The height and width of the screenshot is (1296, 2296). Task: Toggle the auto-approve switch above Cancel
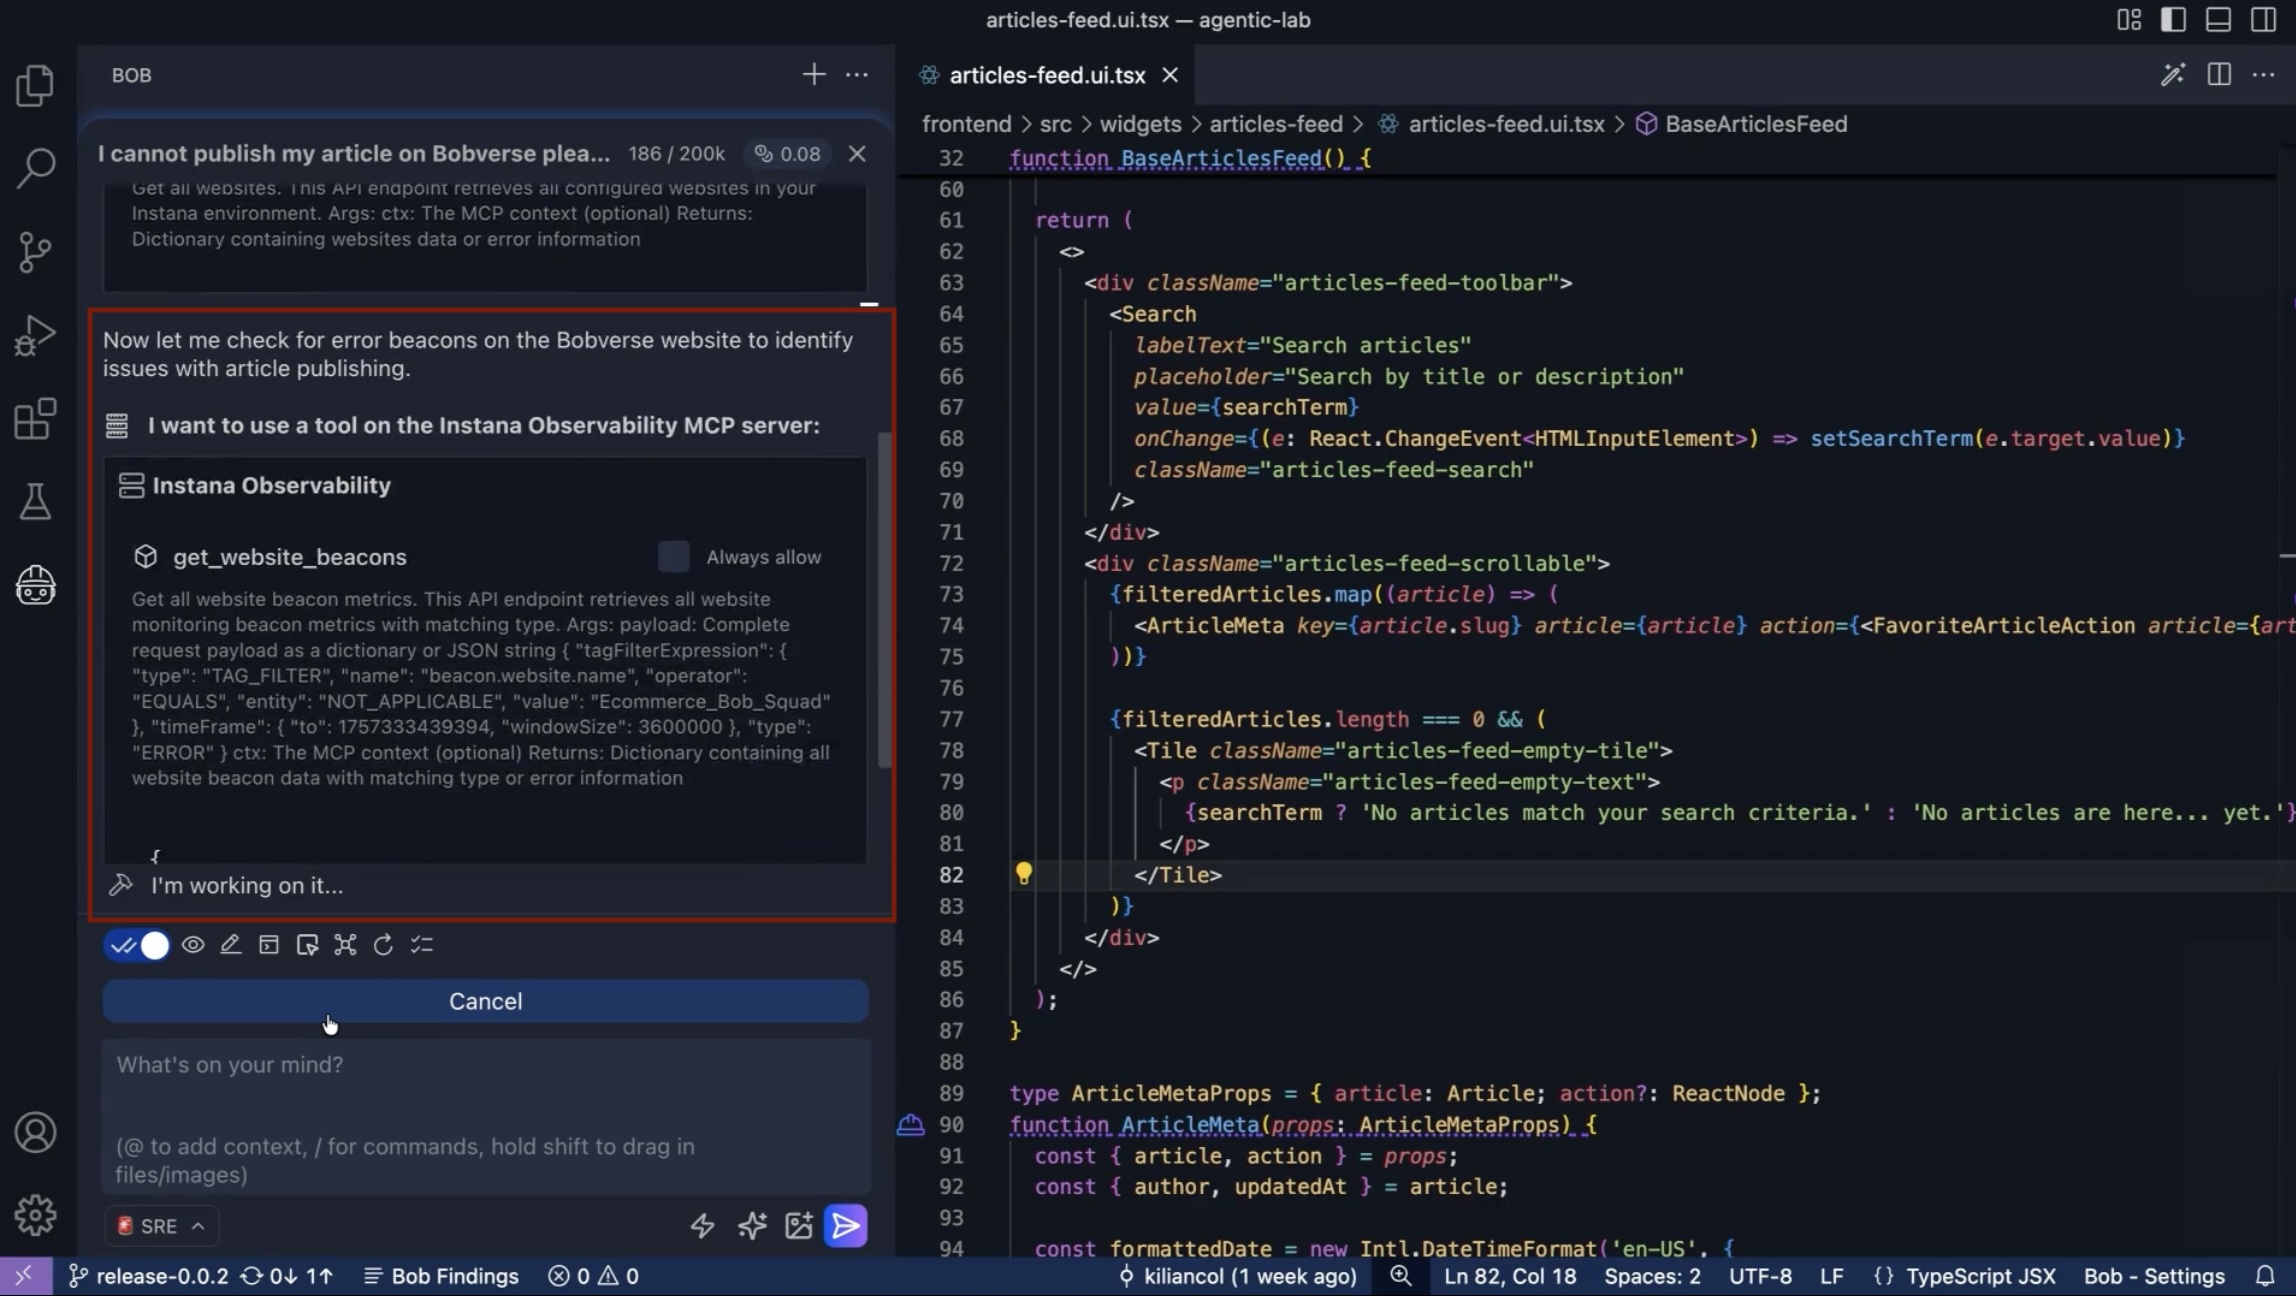pos(137,945)
